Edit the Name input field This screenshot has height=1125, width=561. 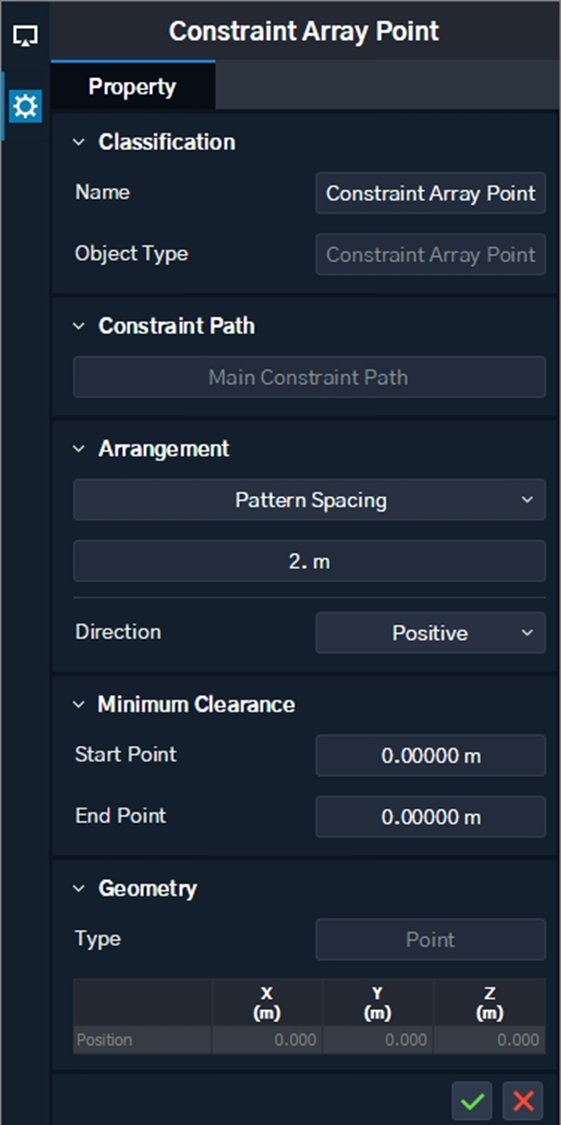(x=430, y=193)
